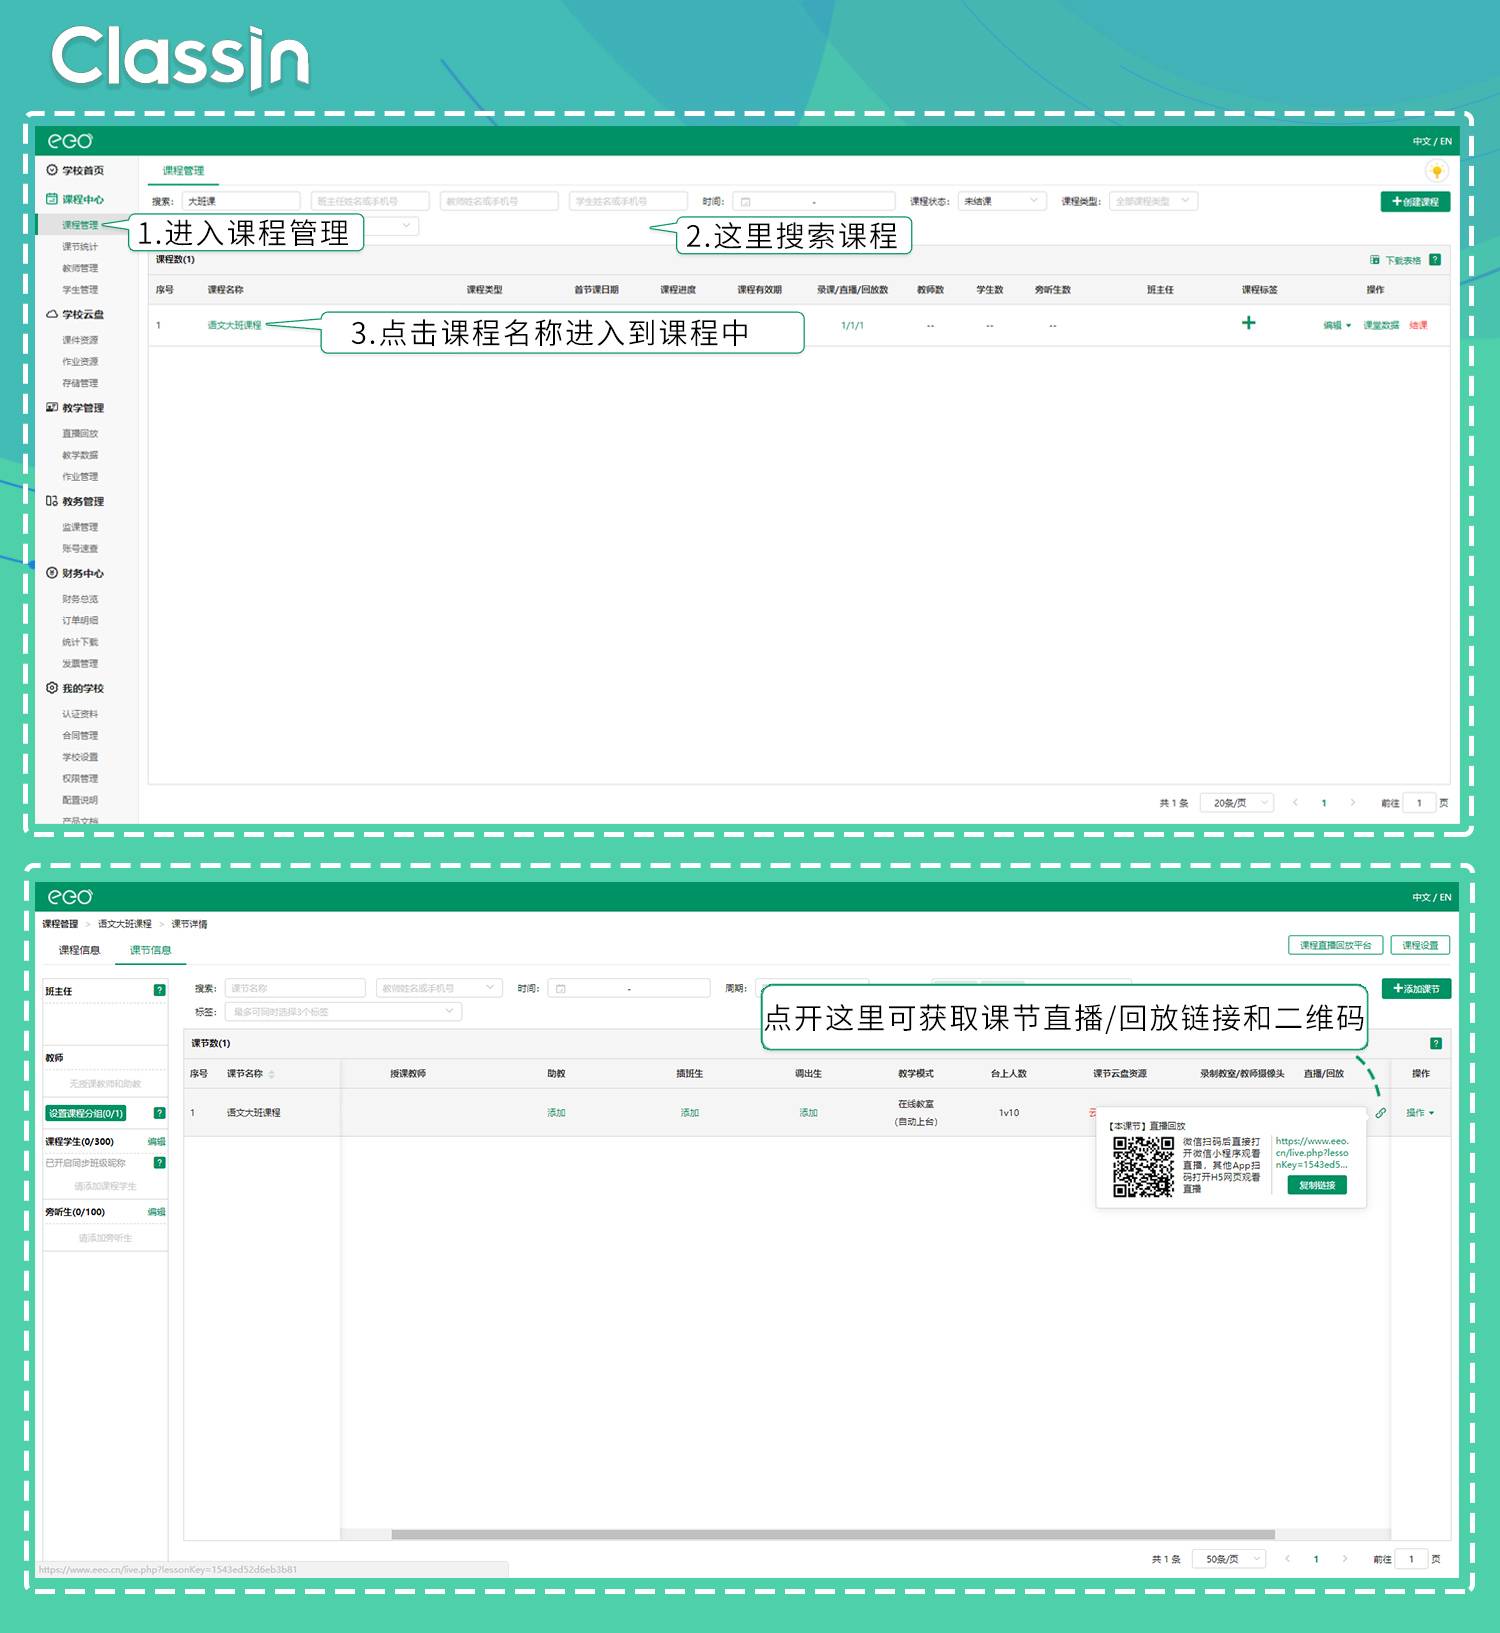1500x1633 pixels.
Task: Click 前往 page number box in course list
Action: coord(1419,803)
